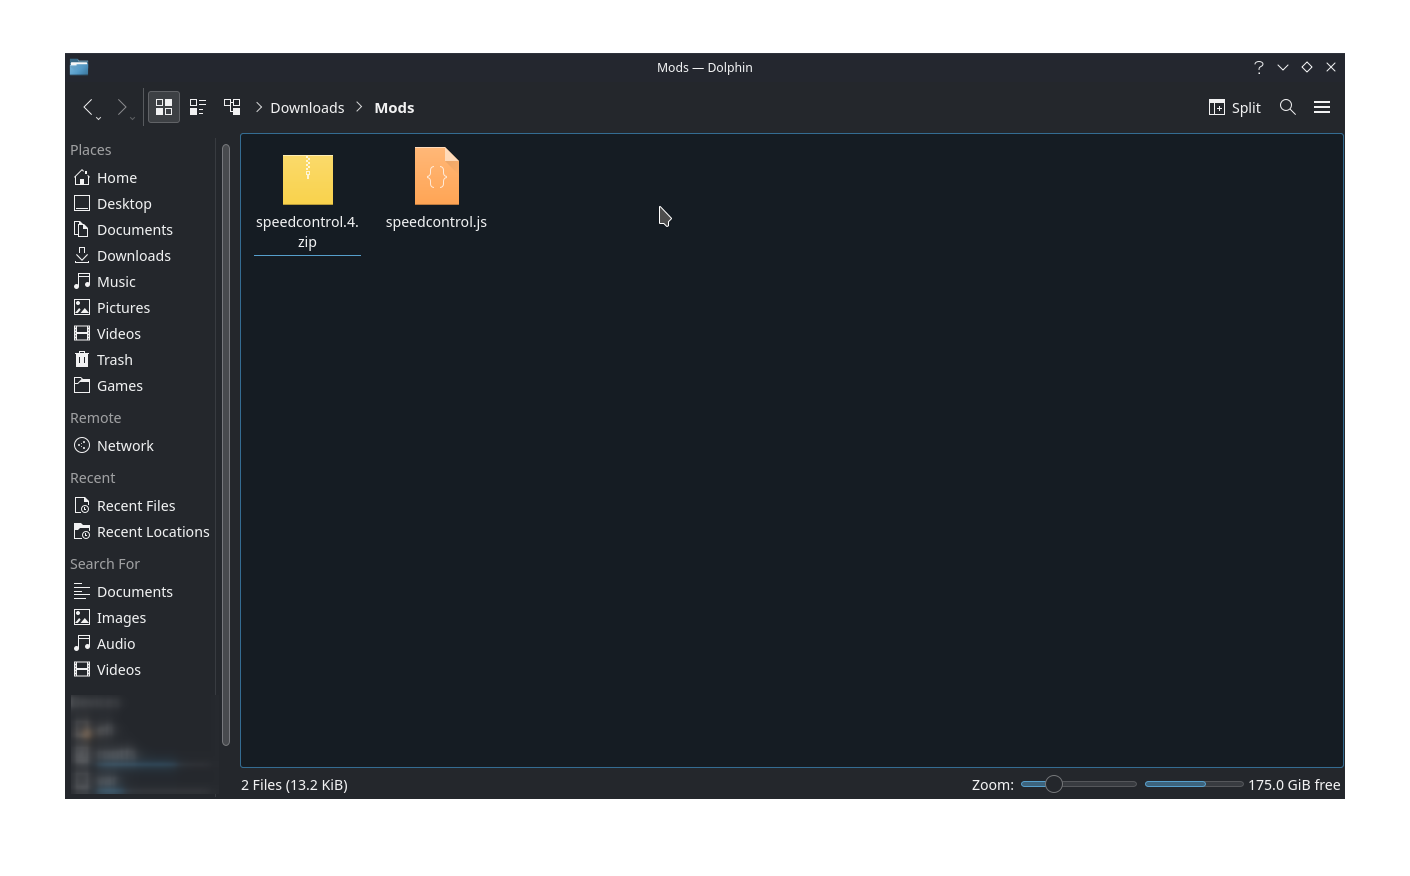Select the speedcontrol.4.zip archive
1410x876 pixels.
[307, 200]
